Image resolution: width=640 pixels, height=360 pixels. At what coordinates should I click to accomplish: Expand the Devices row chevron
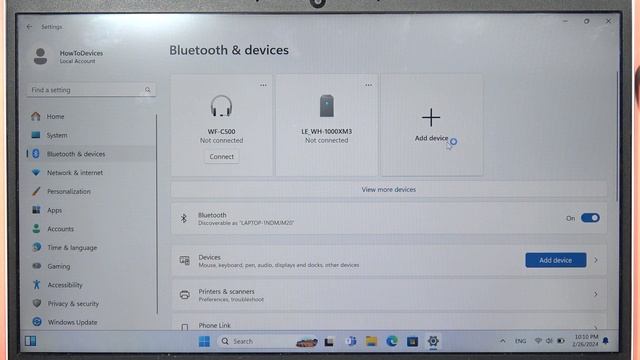596,260
